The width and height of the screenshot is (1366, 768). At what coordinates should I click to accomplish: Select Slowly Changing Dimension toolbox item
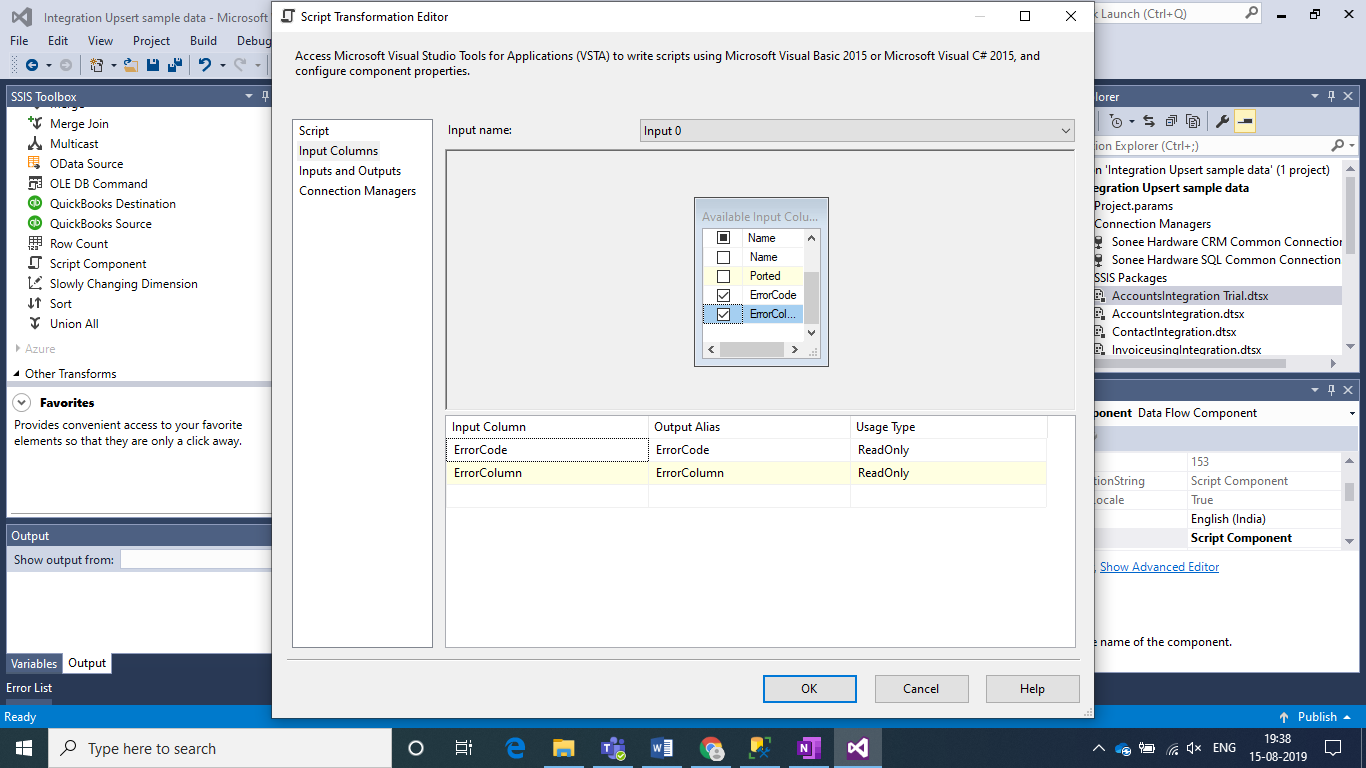coord(123,284)
